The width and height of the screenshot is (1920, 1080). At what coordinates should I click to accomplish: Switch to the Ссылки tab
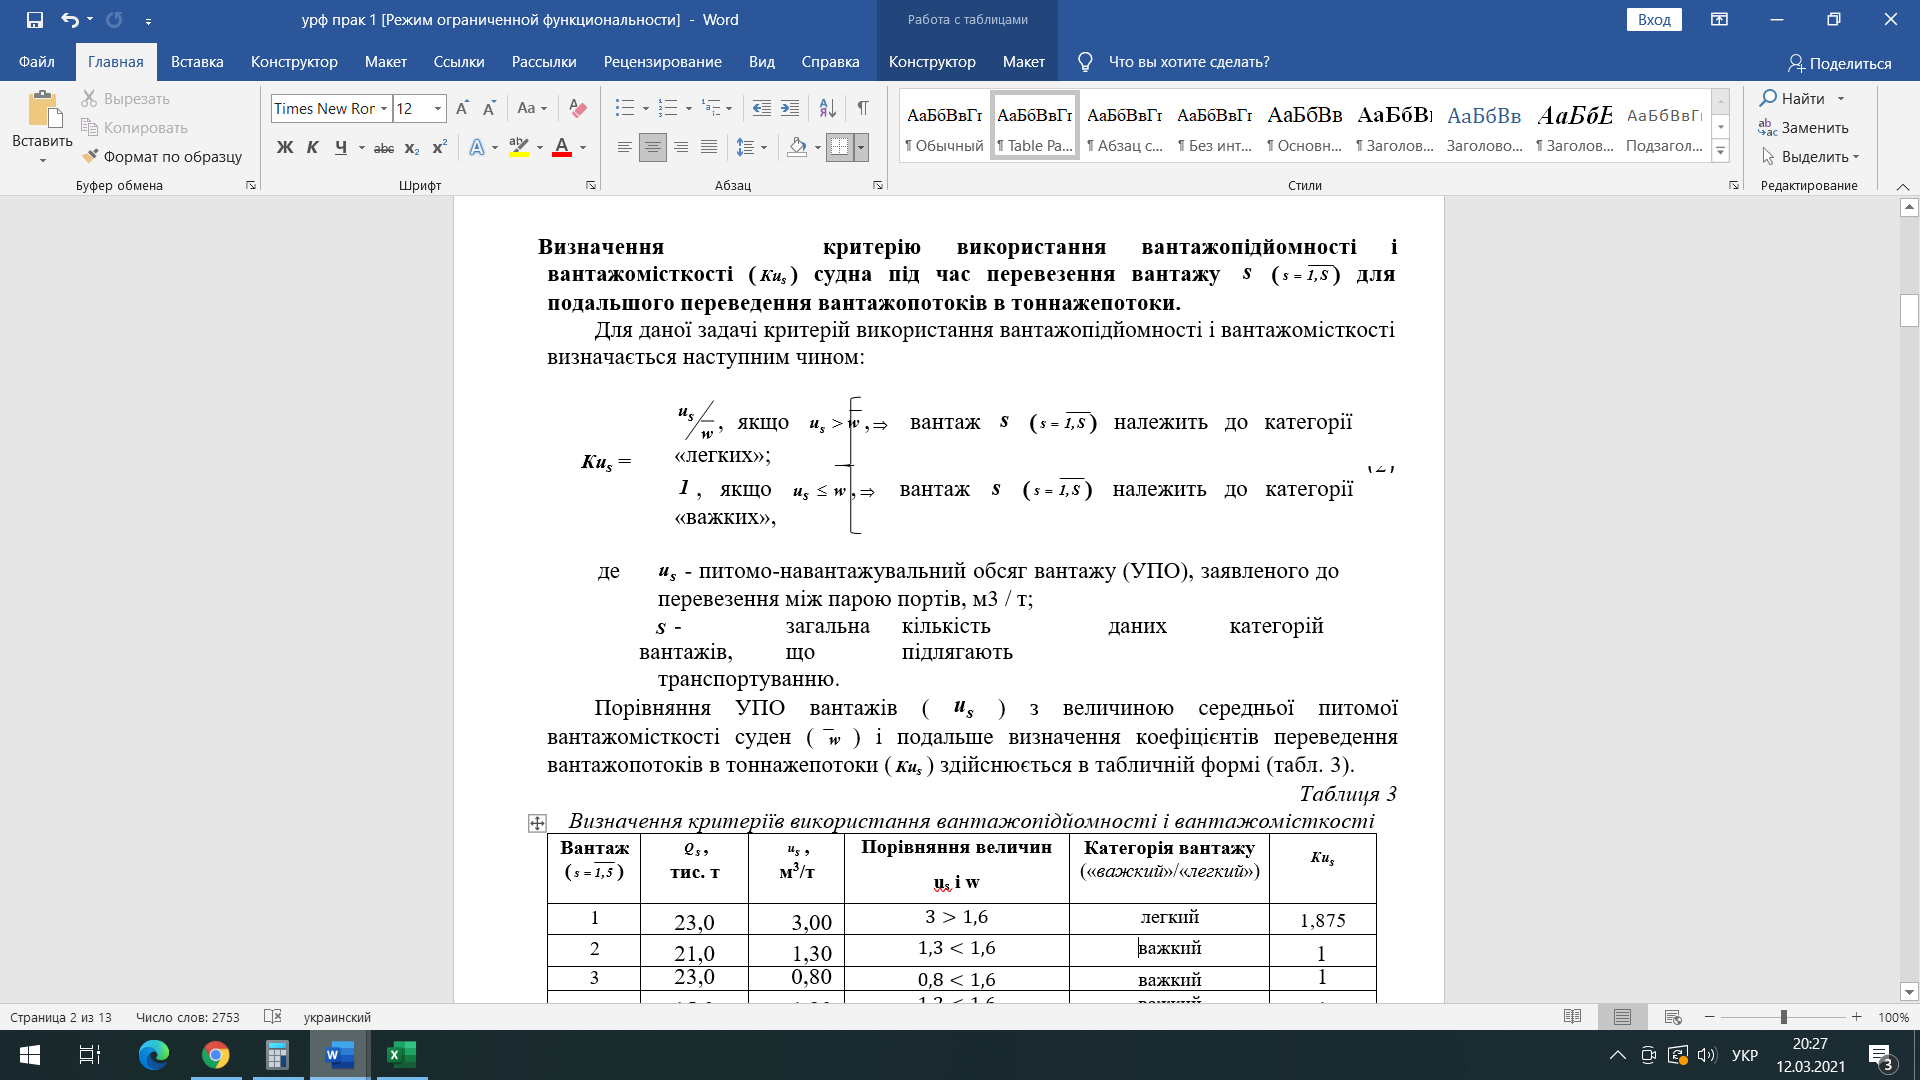coord(459,62)
